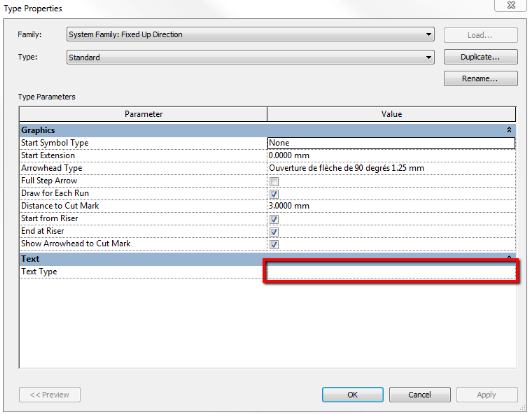528x414 pixels.
Task: Click the Apply button
Action: [487, 395]
